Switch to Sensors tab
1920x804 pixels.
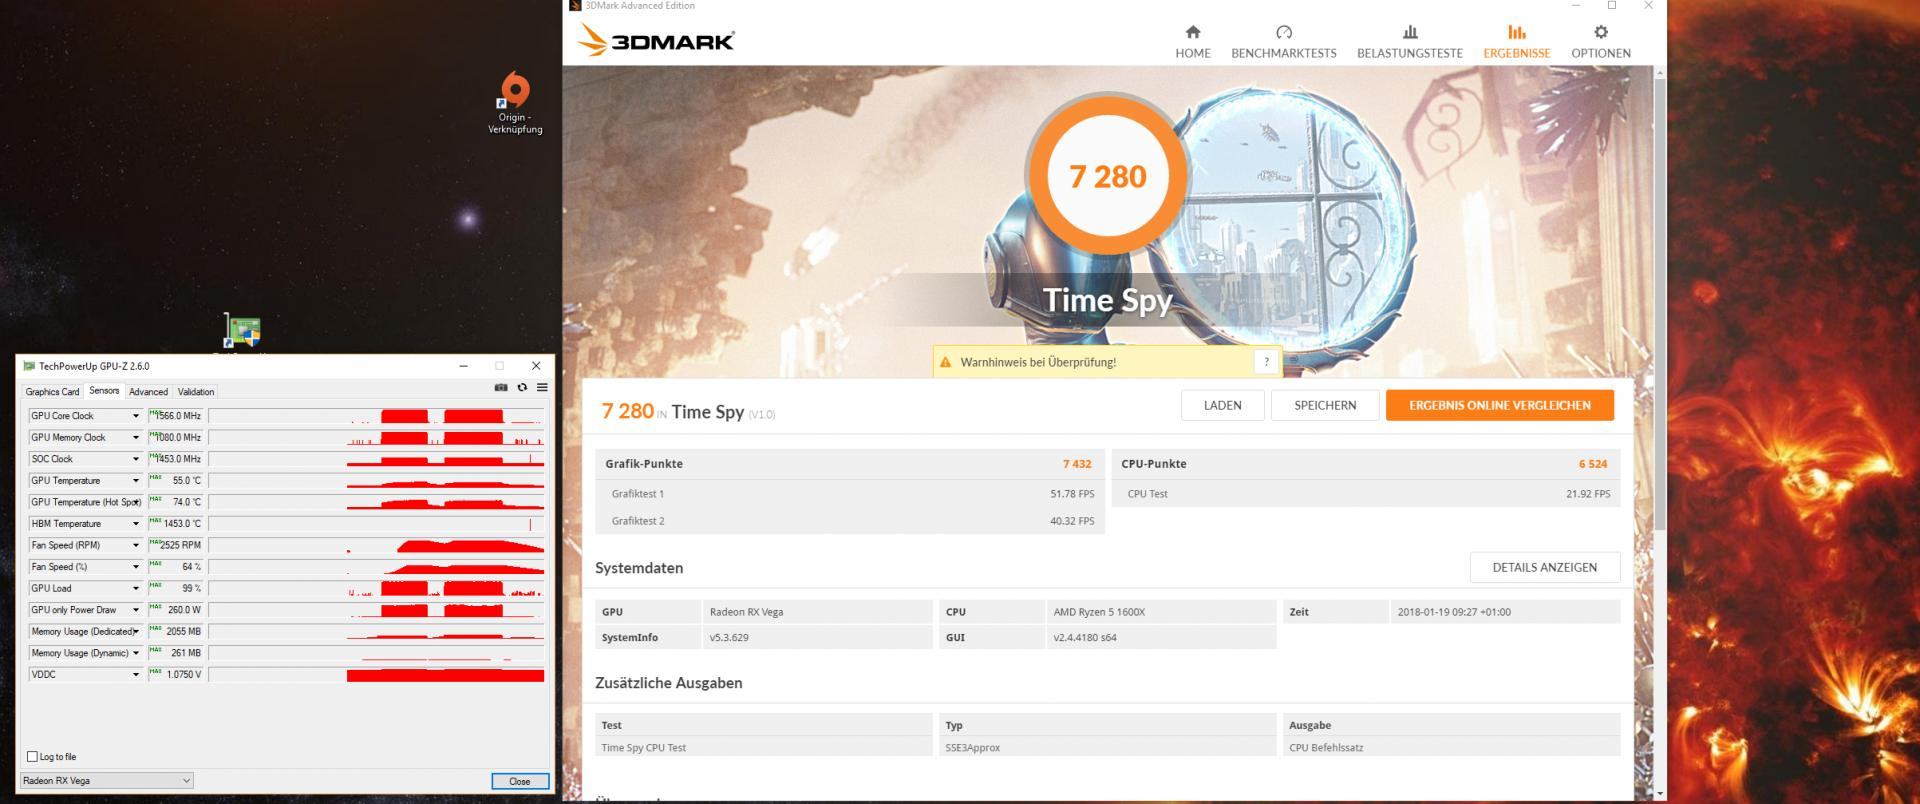(x=104, y=391)
